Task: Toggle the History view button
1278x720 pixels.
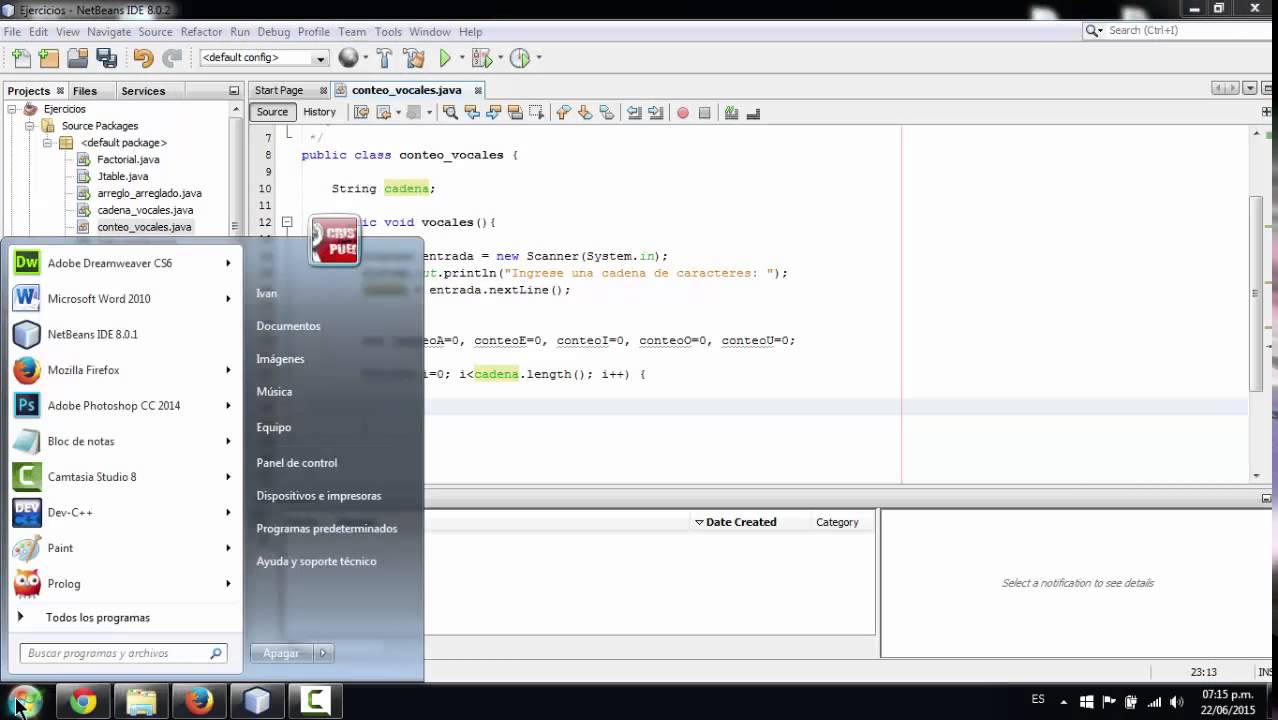Action: [x=319, y=112]
